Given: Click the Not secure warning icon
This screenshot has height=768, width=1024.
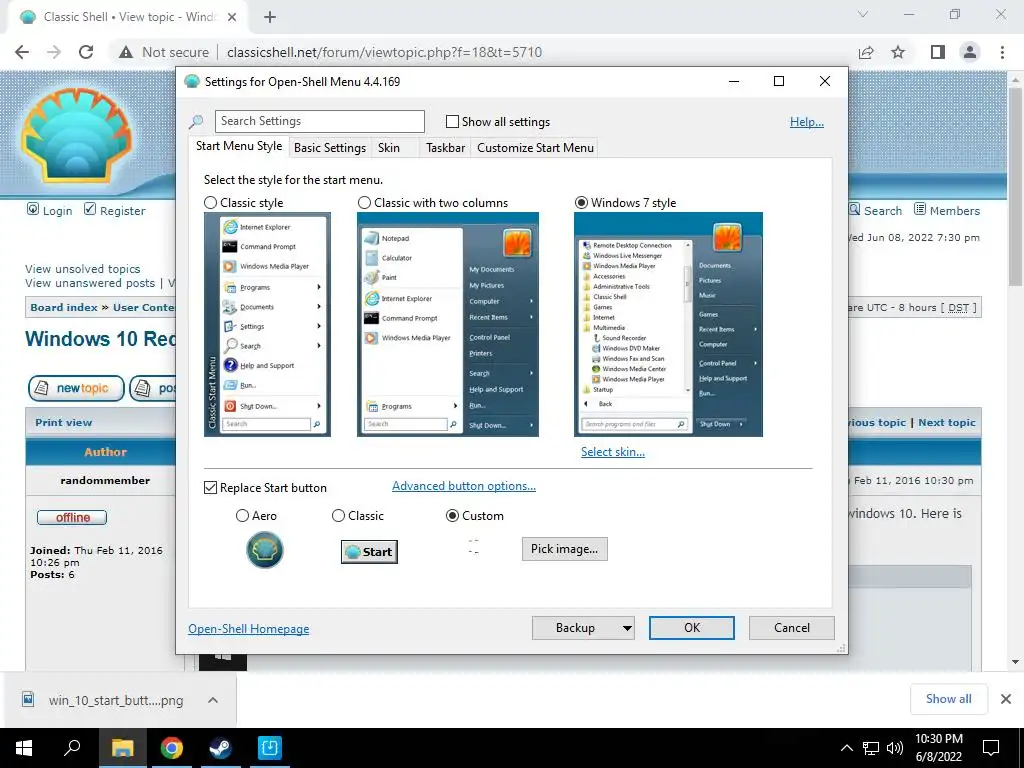Looking at the screenshot, I should point(126,52).
